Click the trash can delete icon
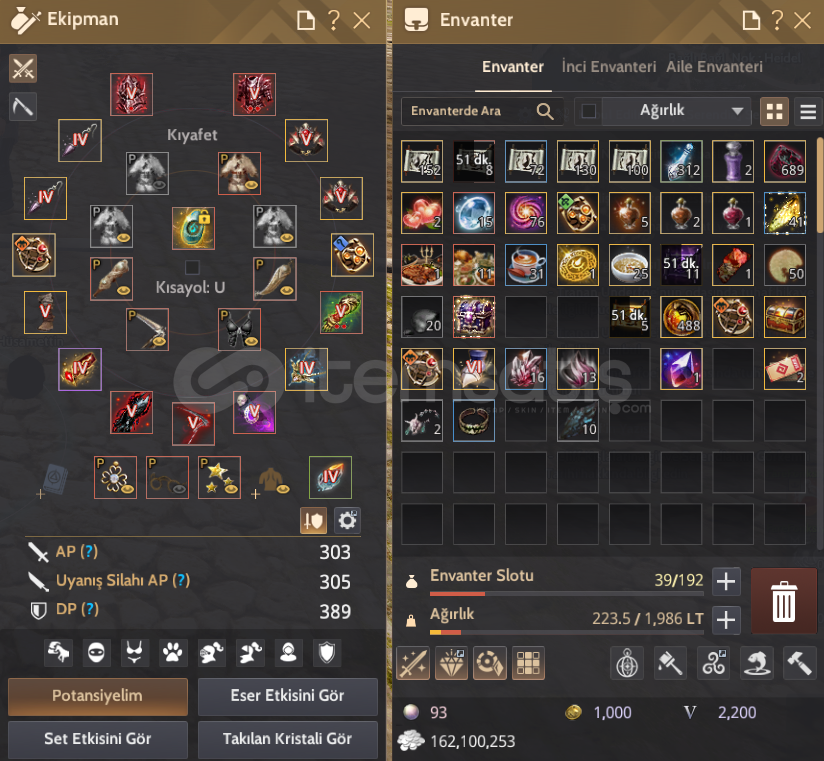 [x=783, y=601]
